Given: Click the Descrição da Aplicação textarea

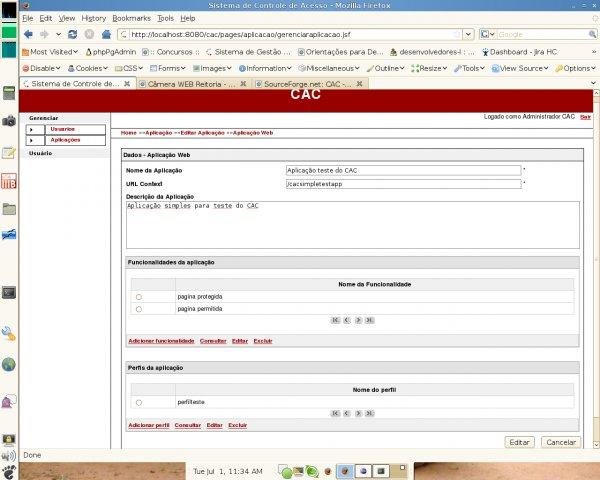Looking at the screenshot, I should click(x=352, y=225).
